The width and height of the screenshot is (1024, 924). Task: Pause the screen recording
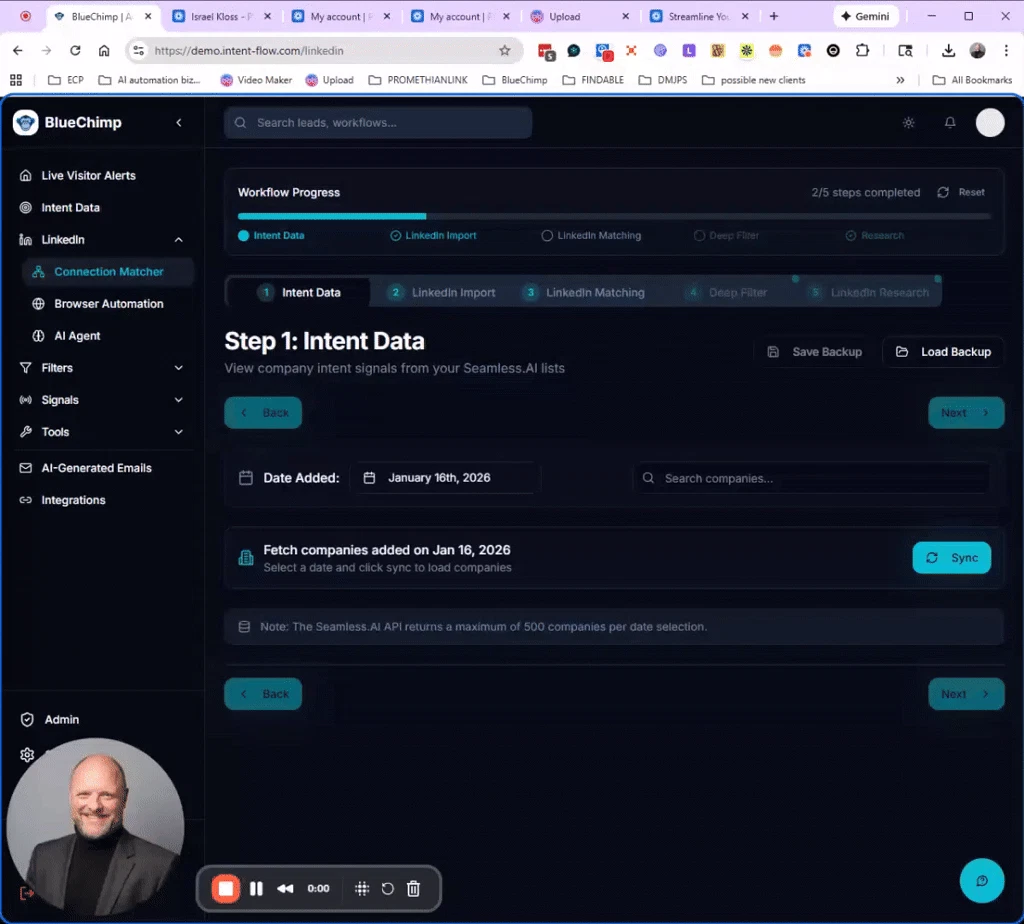[256, 889]
